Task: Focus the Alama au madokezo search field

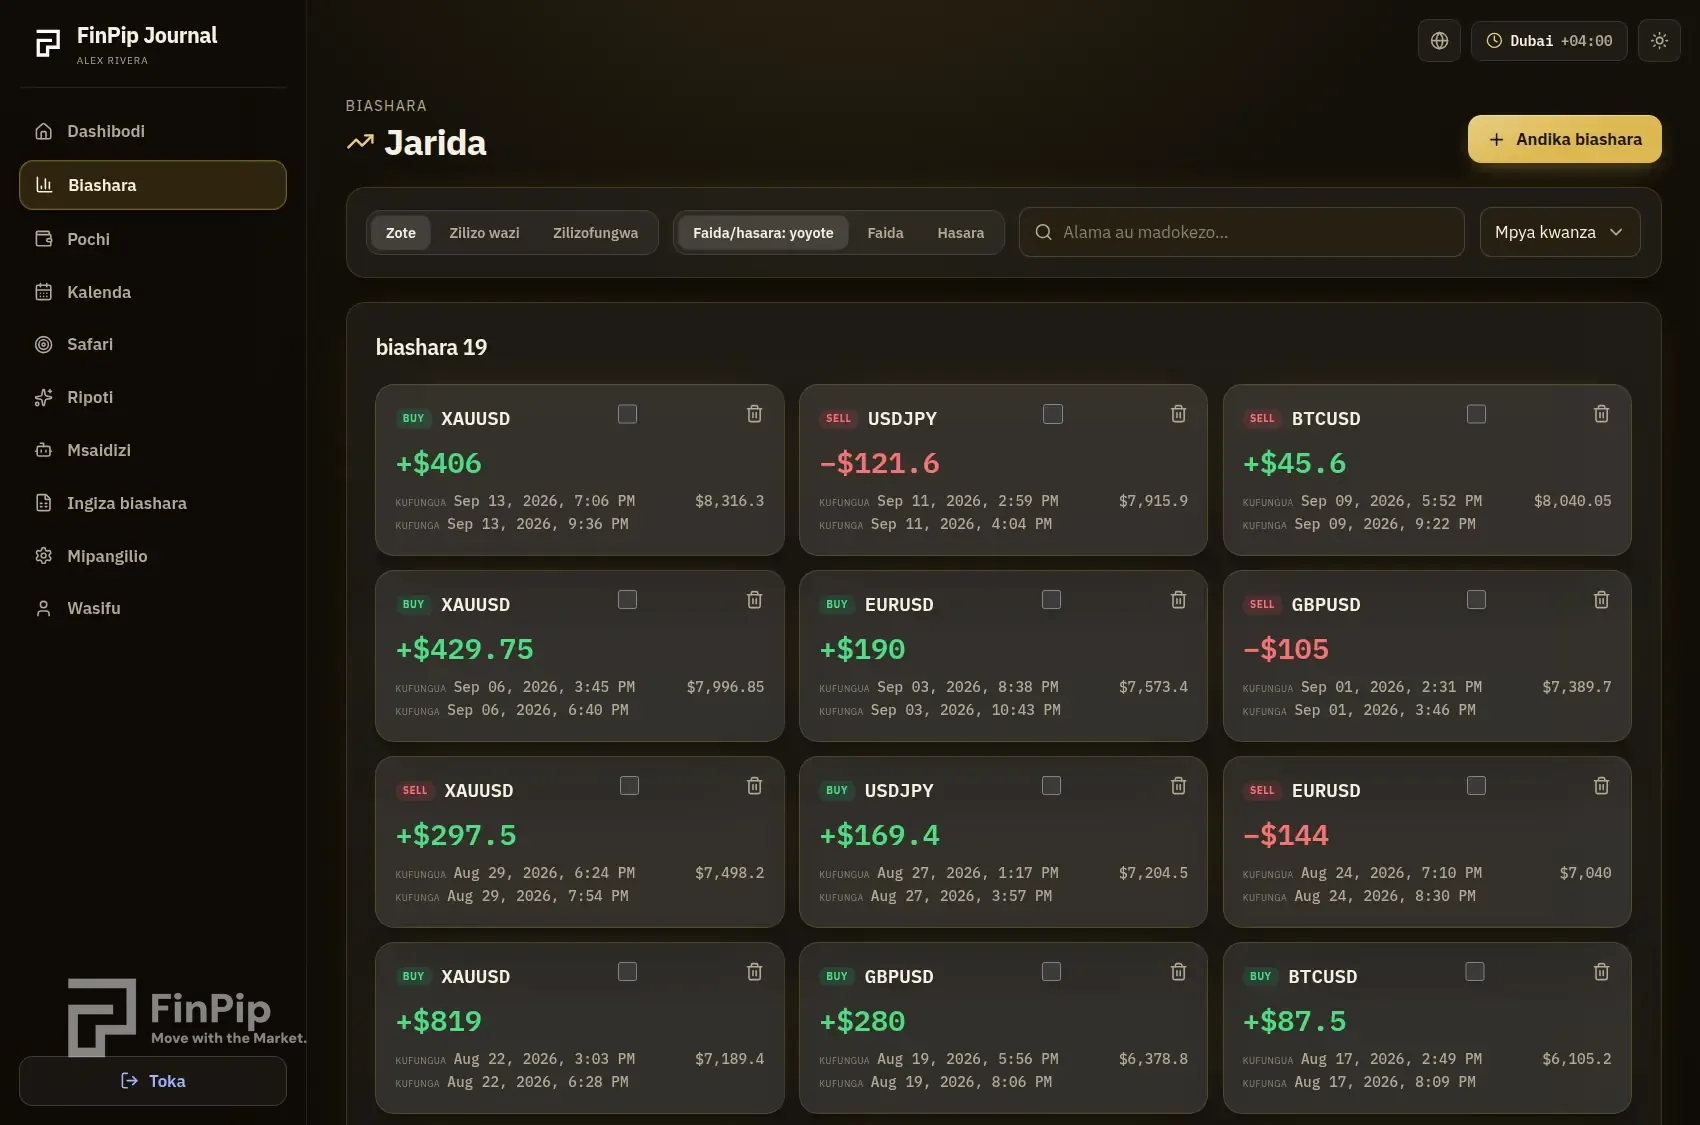Action: (x=1242, y=232)
